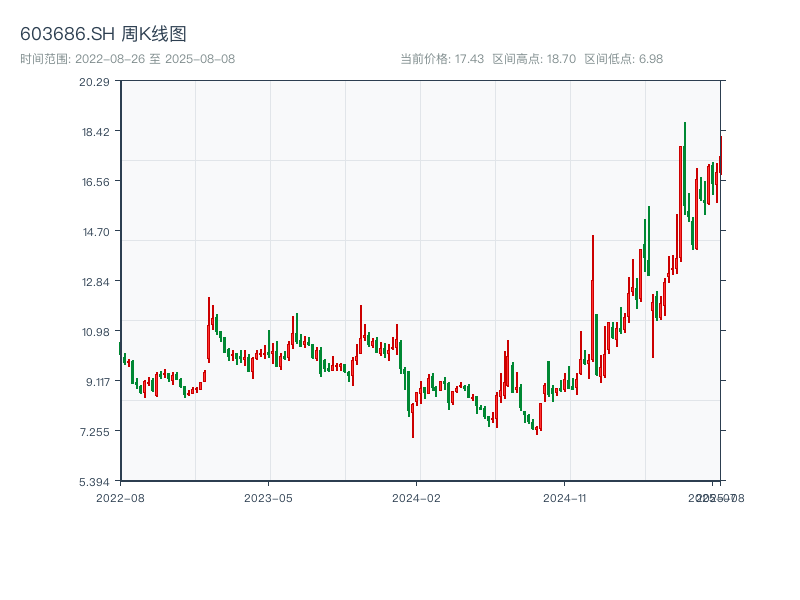Click the current price 当前价格: 17.43
The height and width of the screenshot is (600, 800).
click(442, 59)
